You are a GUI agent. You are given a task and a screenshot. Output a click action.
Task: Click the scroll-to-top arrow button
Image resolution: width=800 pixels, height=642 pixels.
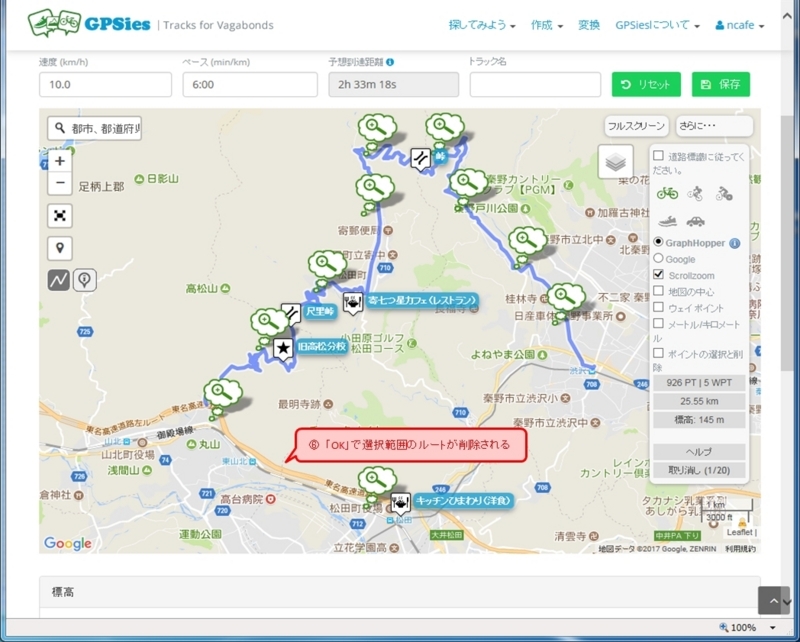pos(773,601)
